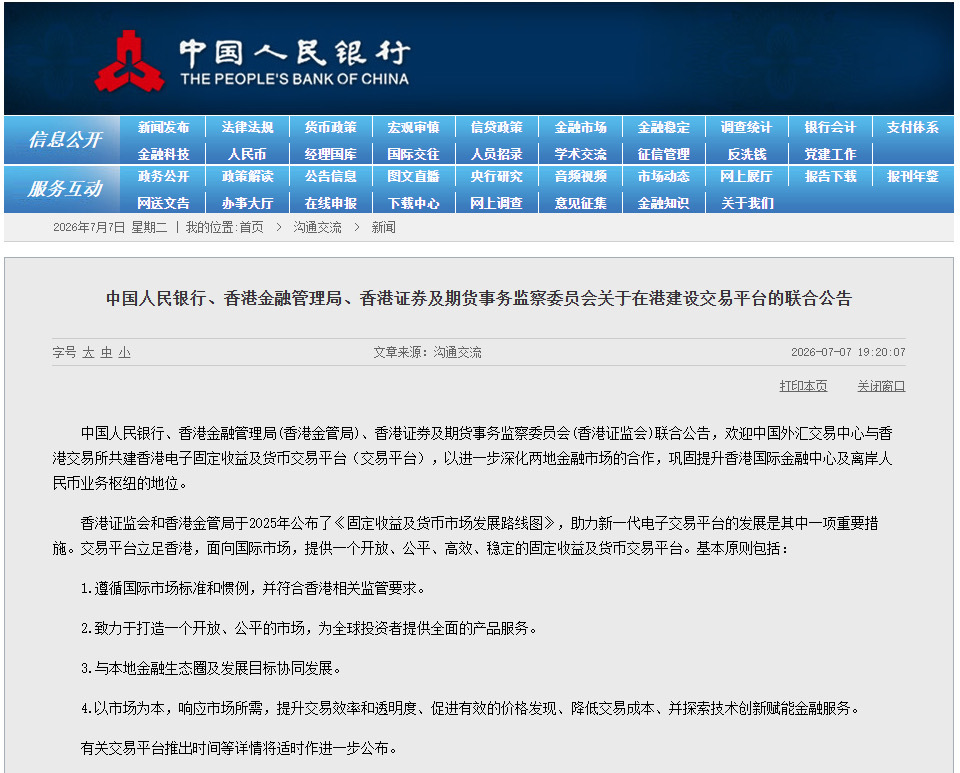Open 音频视频 menu item
This screenshot has width=960, height=773.
pyautogui.click(x=580, y=176)
